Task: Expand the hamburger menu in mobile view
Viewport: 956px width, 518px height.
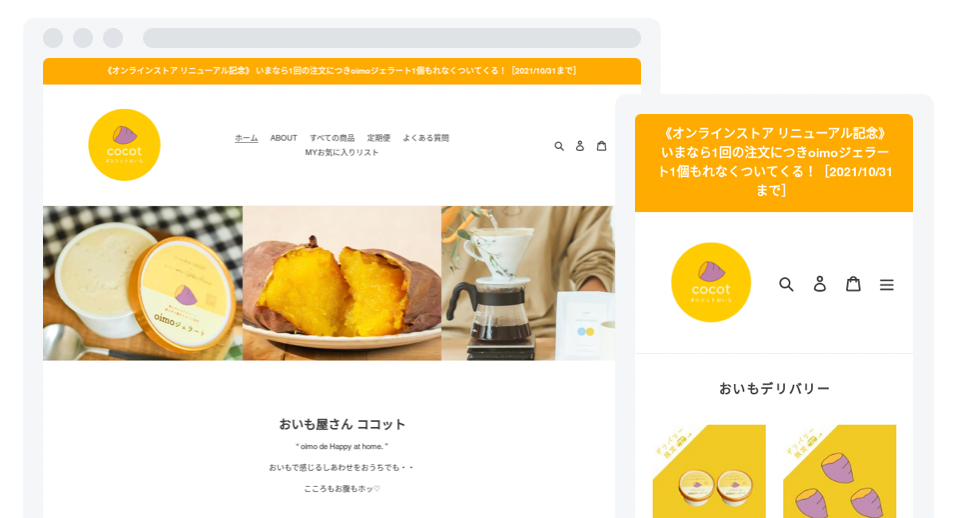Action: coord(886,285)
